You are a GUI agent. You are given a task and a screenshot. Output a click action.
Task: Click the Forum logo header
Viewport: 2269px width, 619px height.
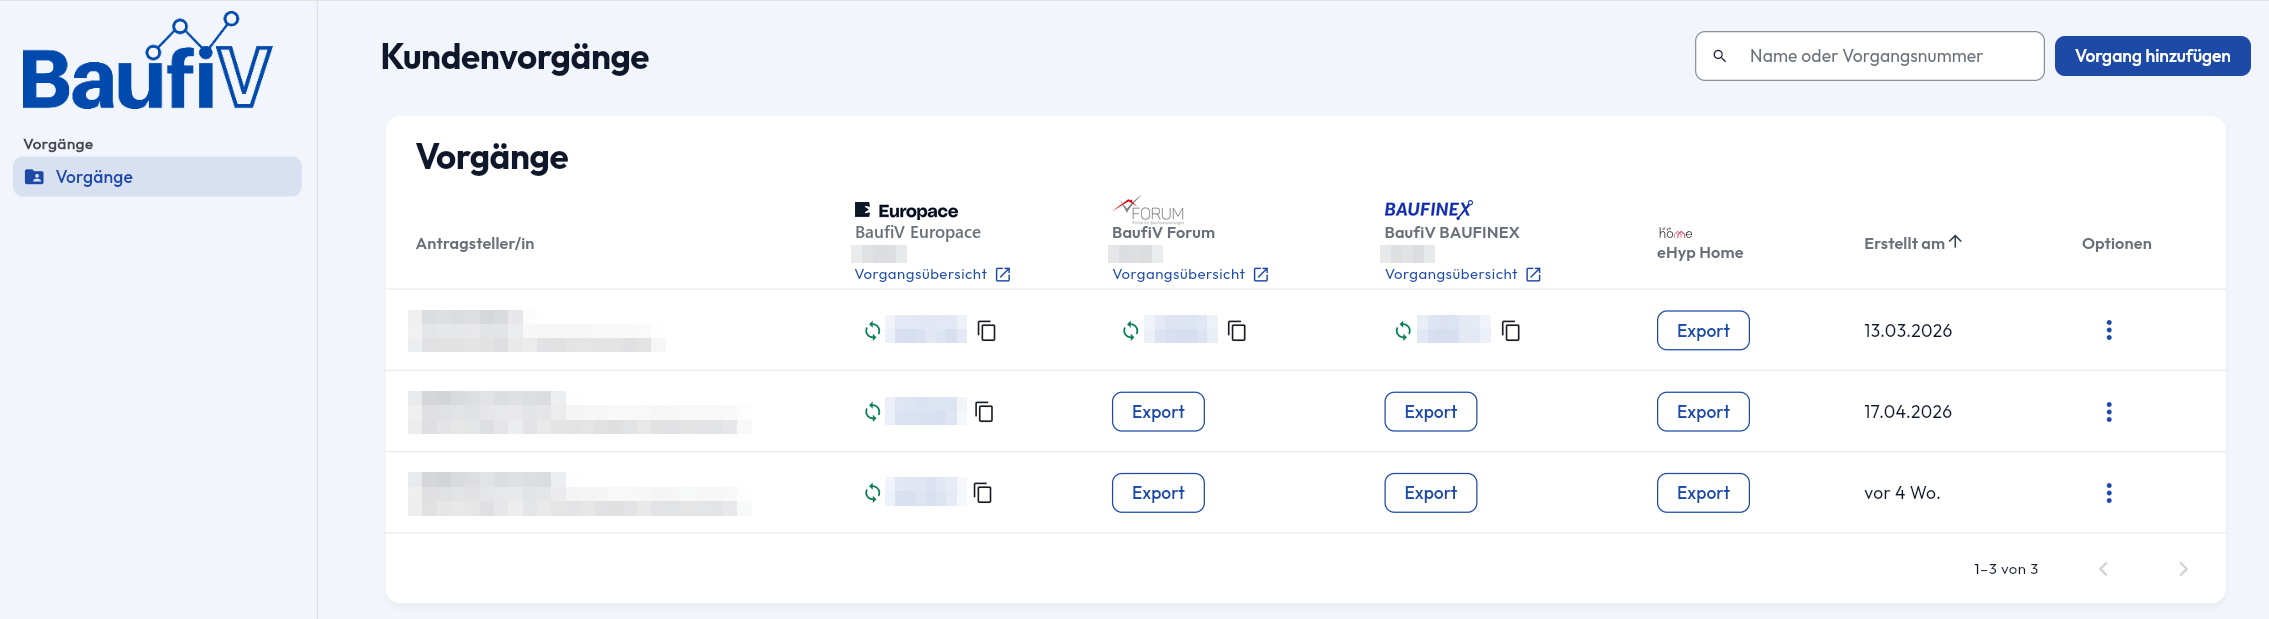[x=1148, y=208]
